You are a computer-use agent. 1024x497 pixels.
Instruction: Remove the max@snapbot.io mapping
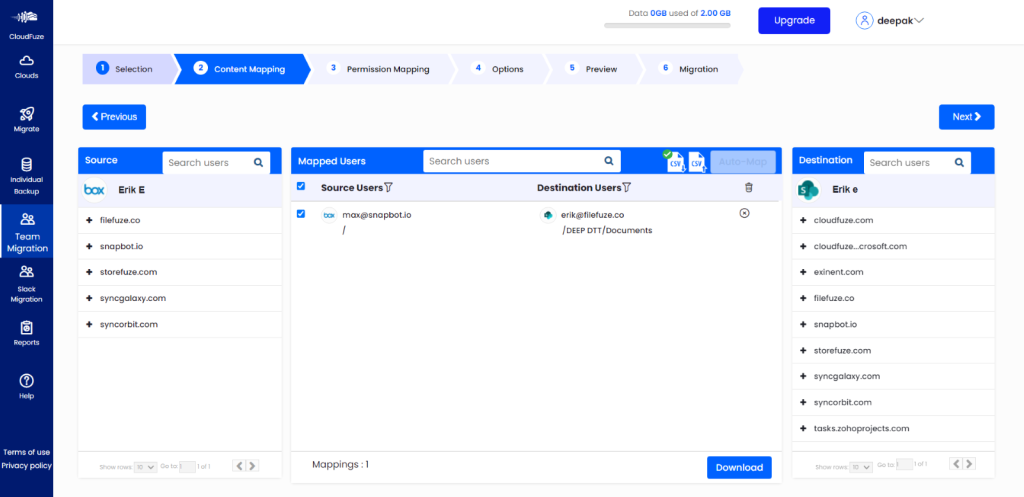point(744,214)
